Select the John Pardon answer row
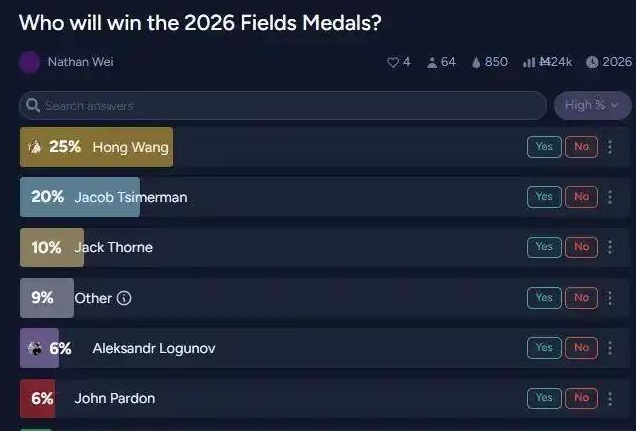Image resolution: width=636 pixels, height=431 pixels. point(324,399)
